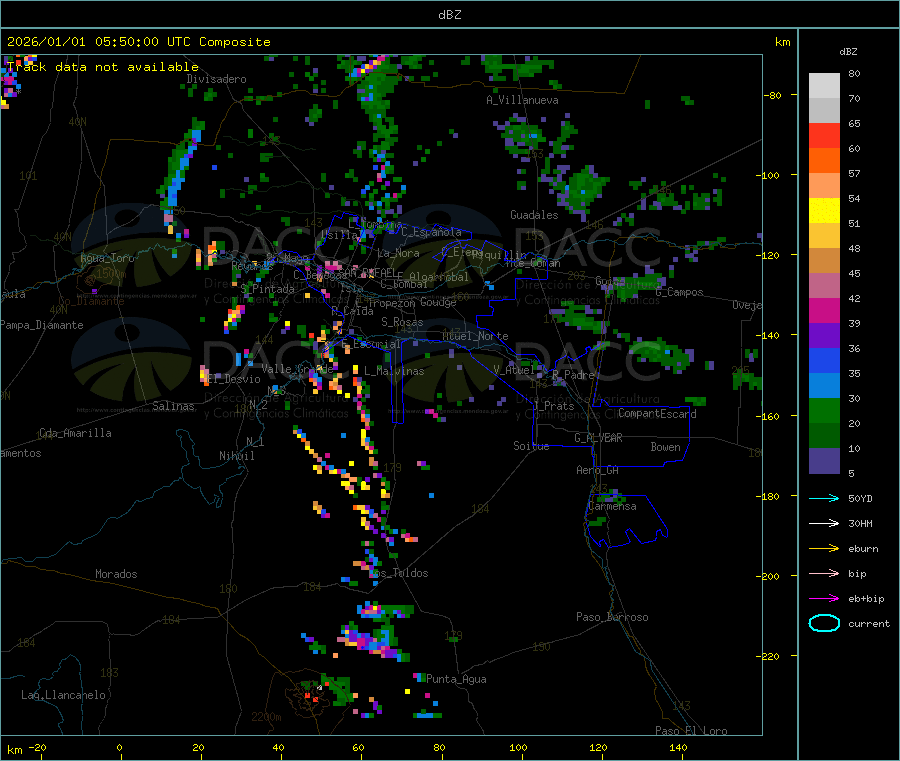Click the bip pink arrow legend icon
This screenshot has height=761, width=900.
(824, 573)
